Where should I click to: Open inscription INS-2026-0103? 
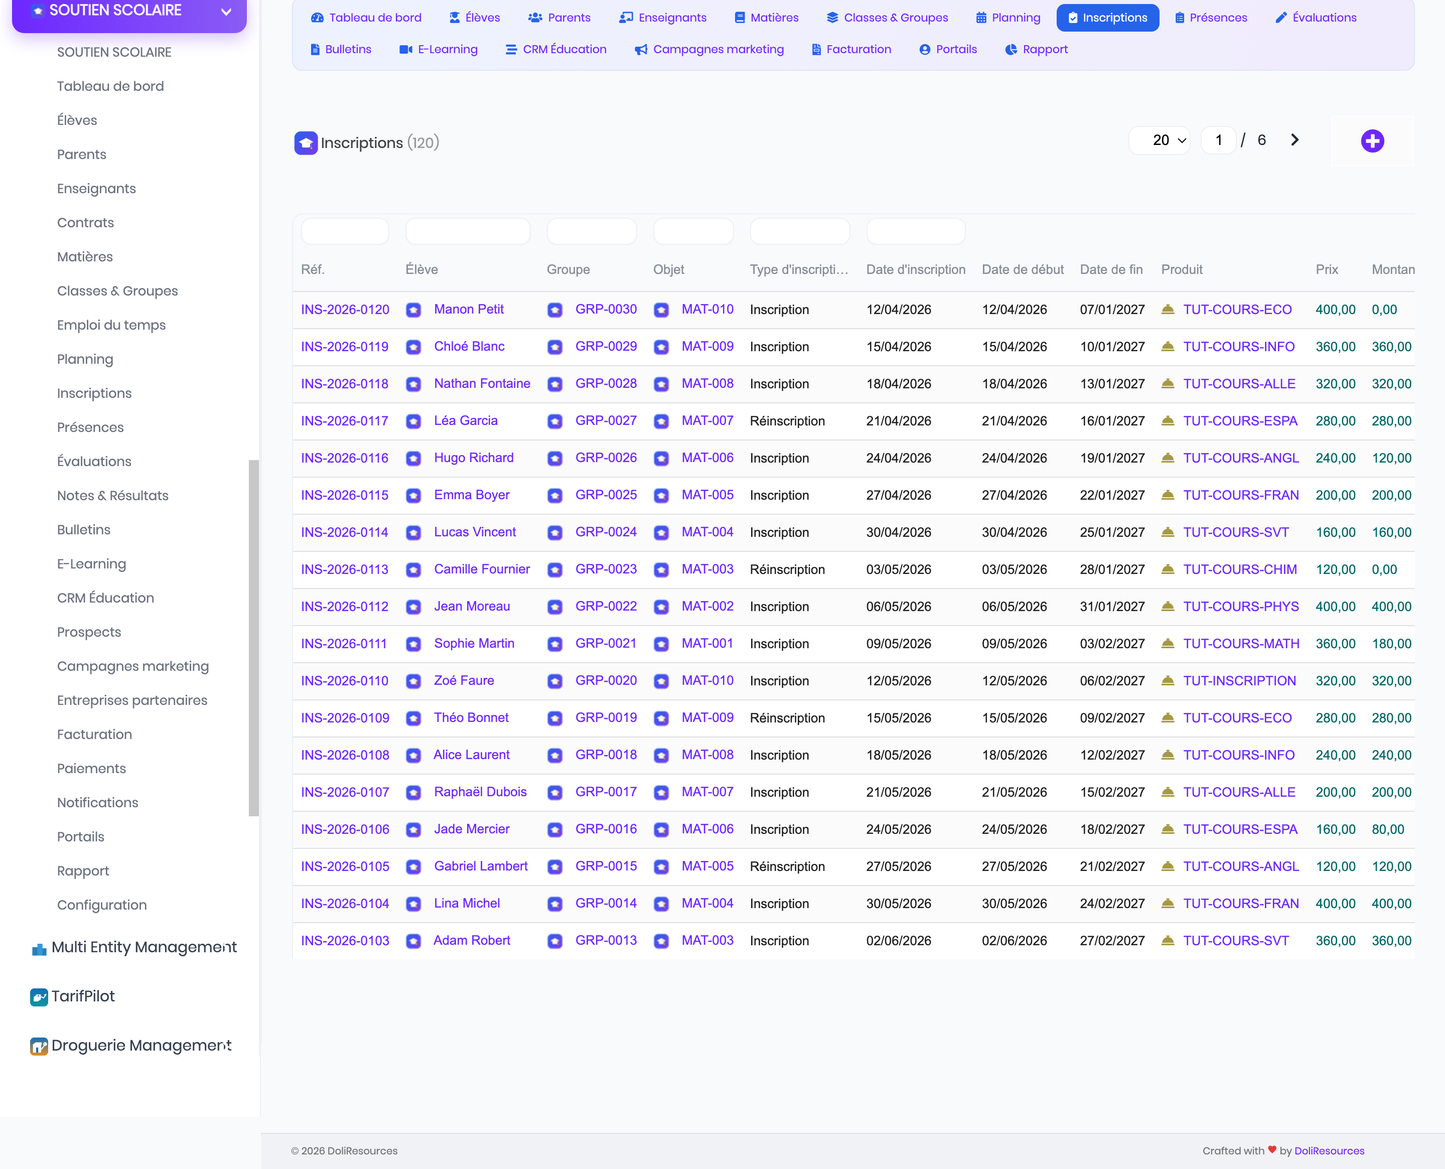point(345,941)
